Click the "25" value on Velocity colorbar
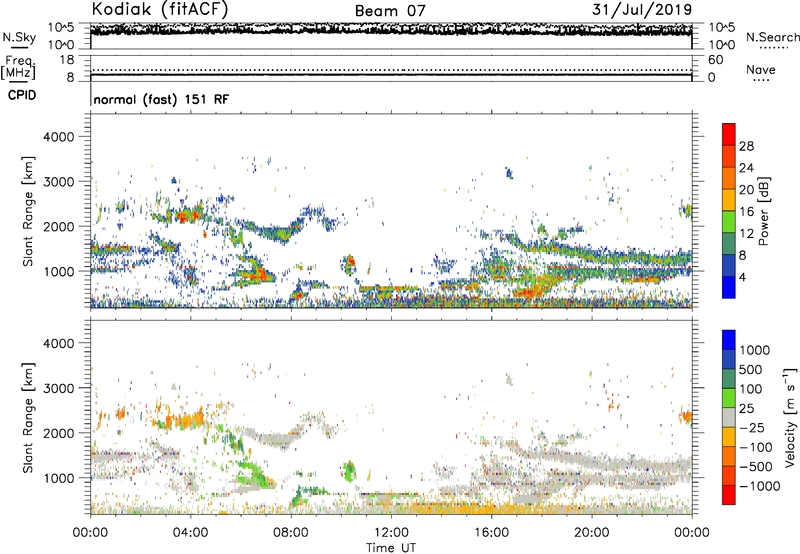This screenshot has height=554, width=800. coord(747,409)
